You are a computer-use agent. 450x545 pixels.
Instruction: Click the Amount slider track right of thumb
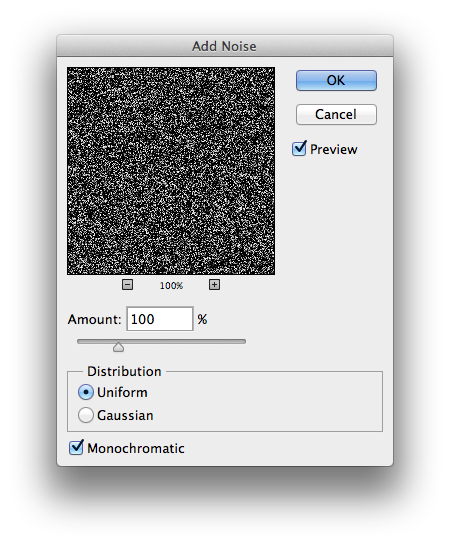coord(185,342)
